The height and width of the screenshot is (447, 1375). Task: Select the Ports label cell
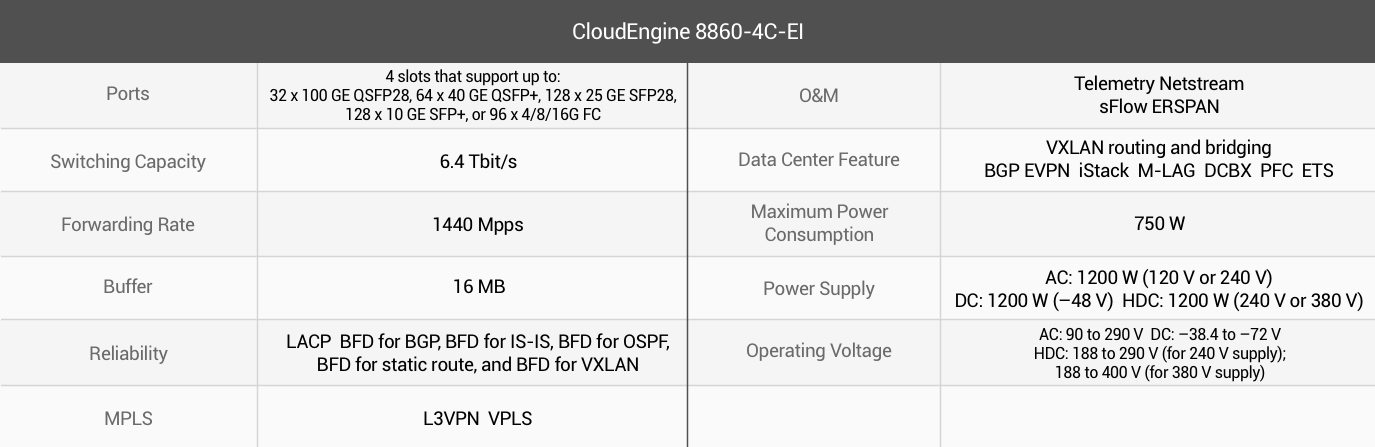[127, 94]
